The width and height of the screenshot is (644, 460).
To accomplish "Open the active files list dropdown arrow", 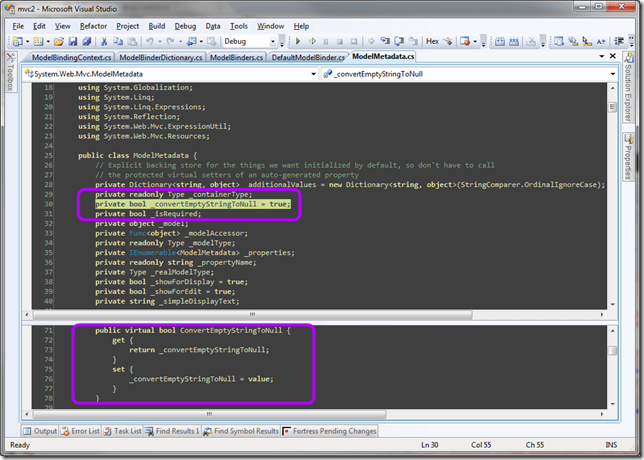I will [602, 56].
